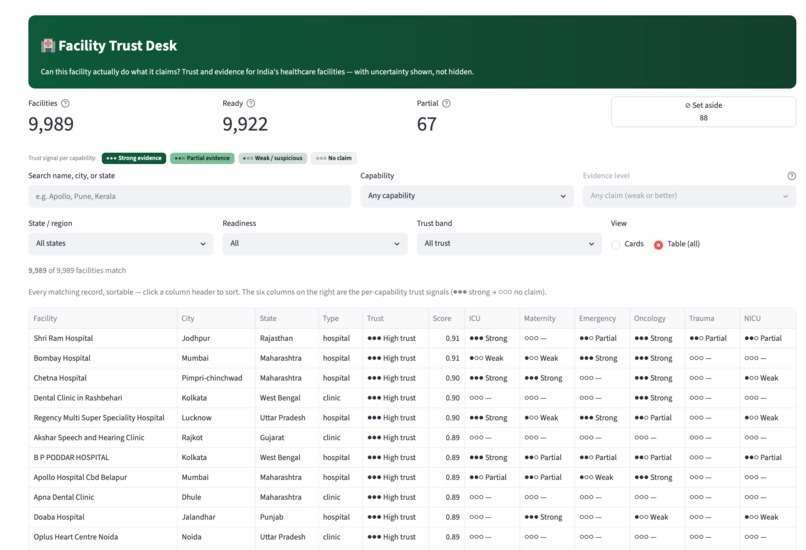Image resolution: width=806 pixels, height=550 pixels.
Task: Click the Weak / suspicious legend badge
Action: point(273,158)
